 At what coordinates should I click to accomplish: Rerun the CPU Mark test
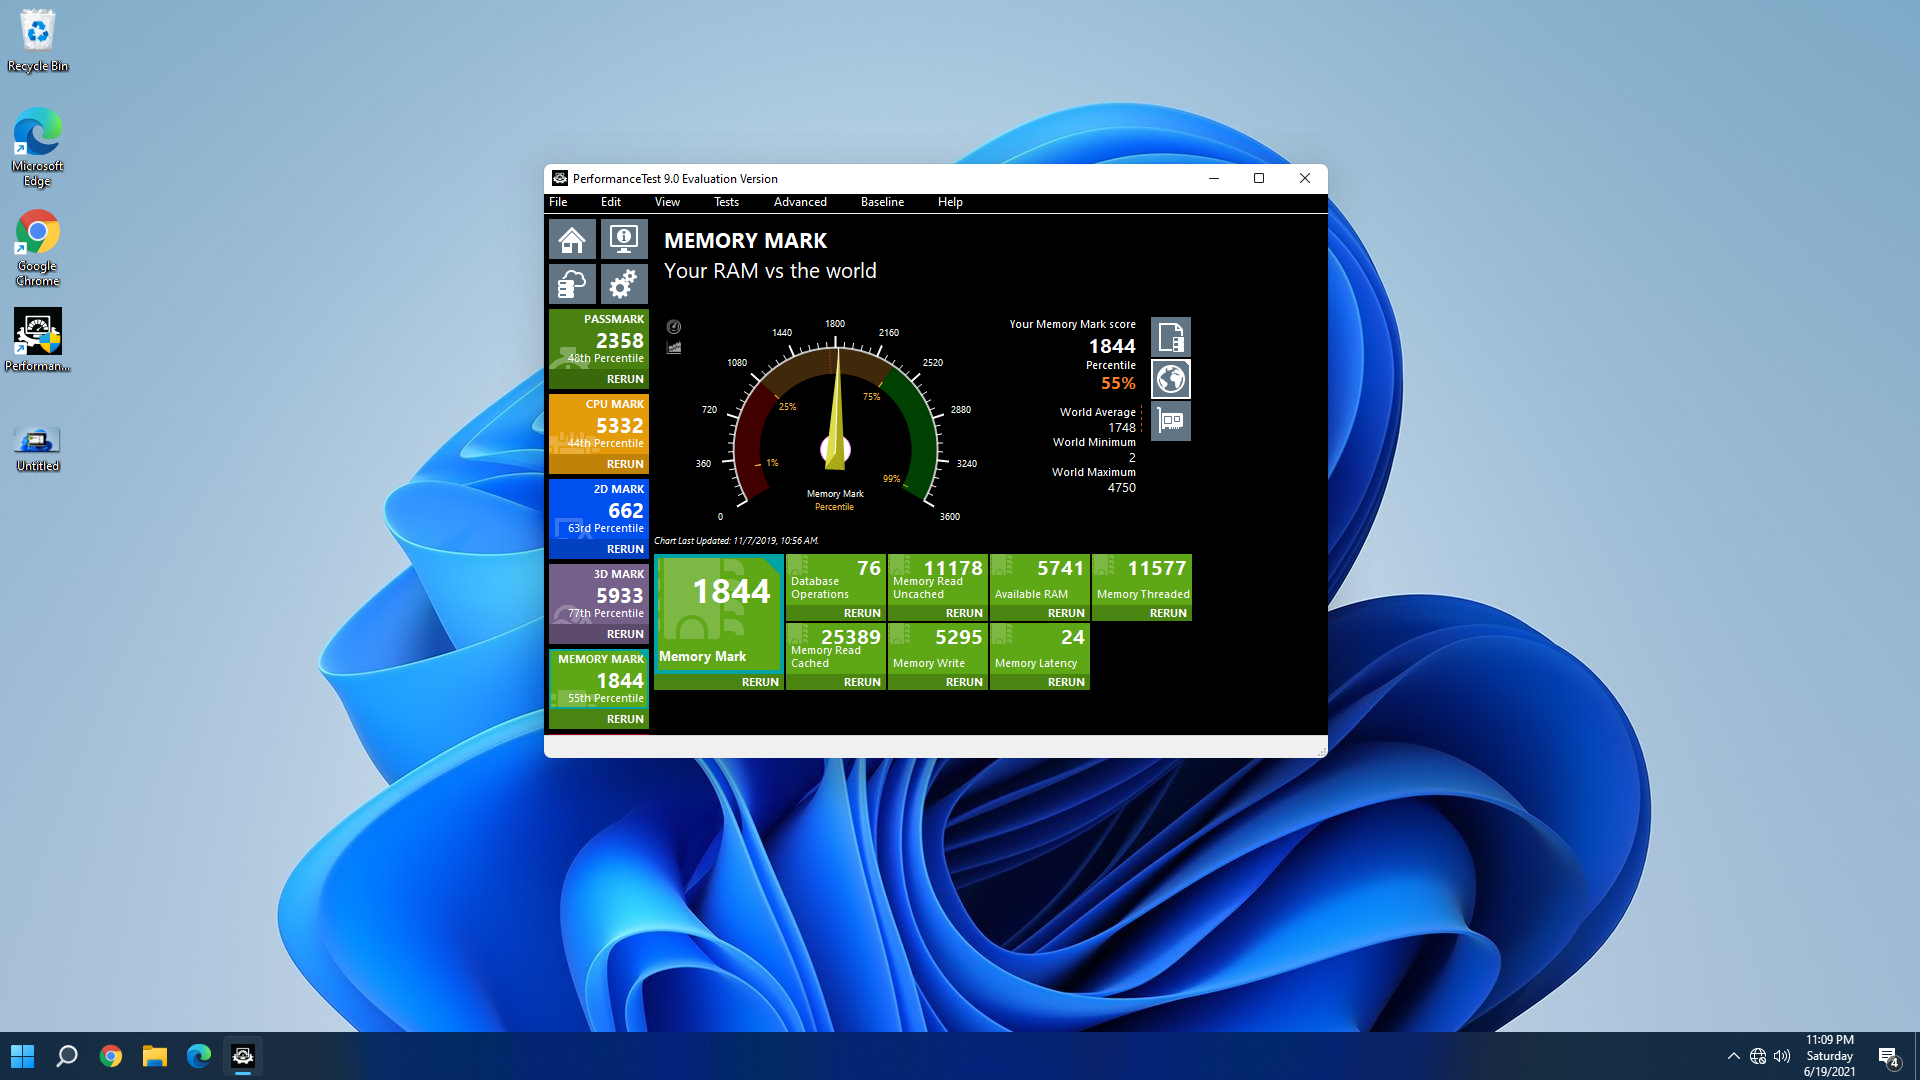tap(625, 464)
